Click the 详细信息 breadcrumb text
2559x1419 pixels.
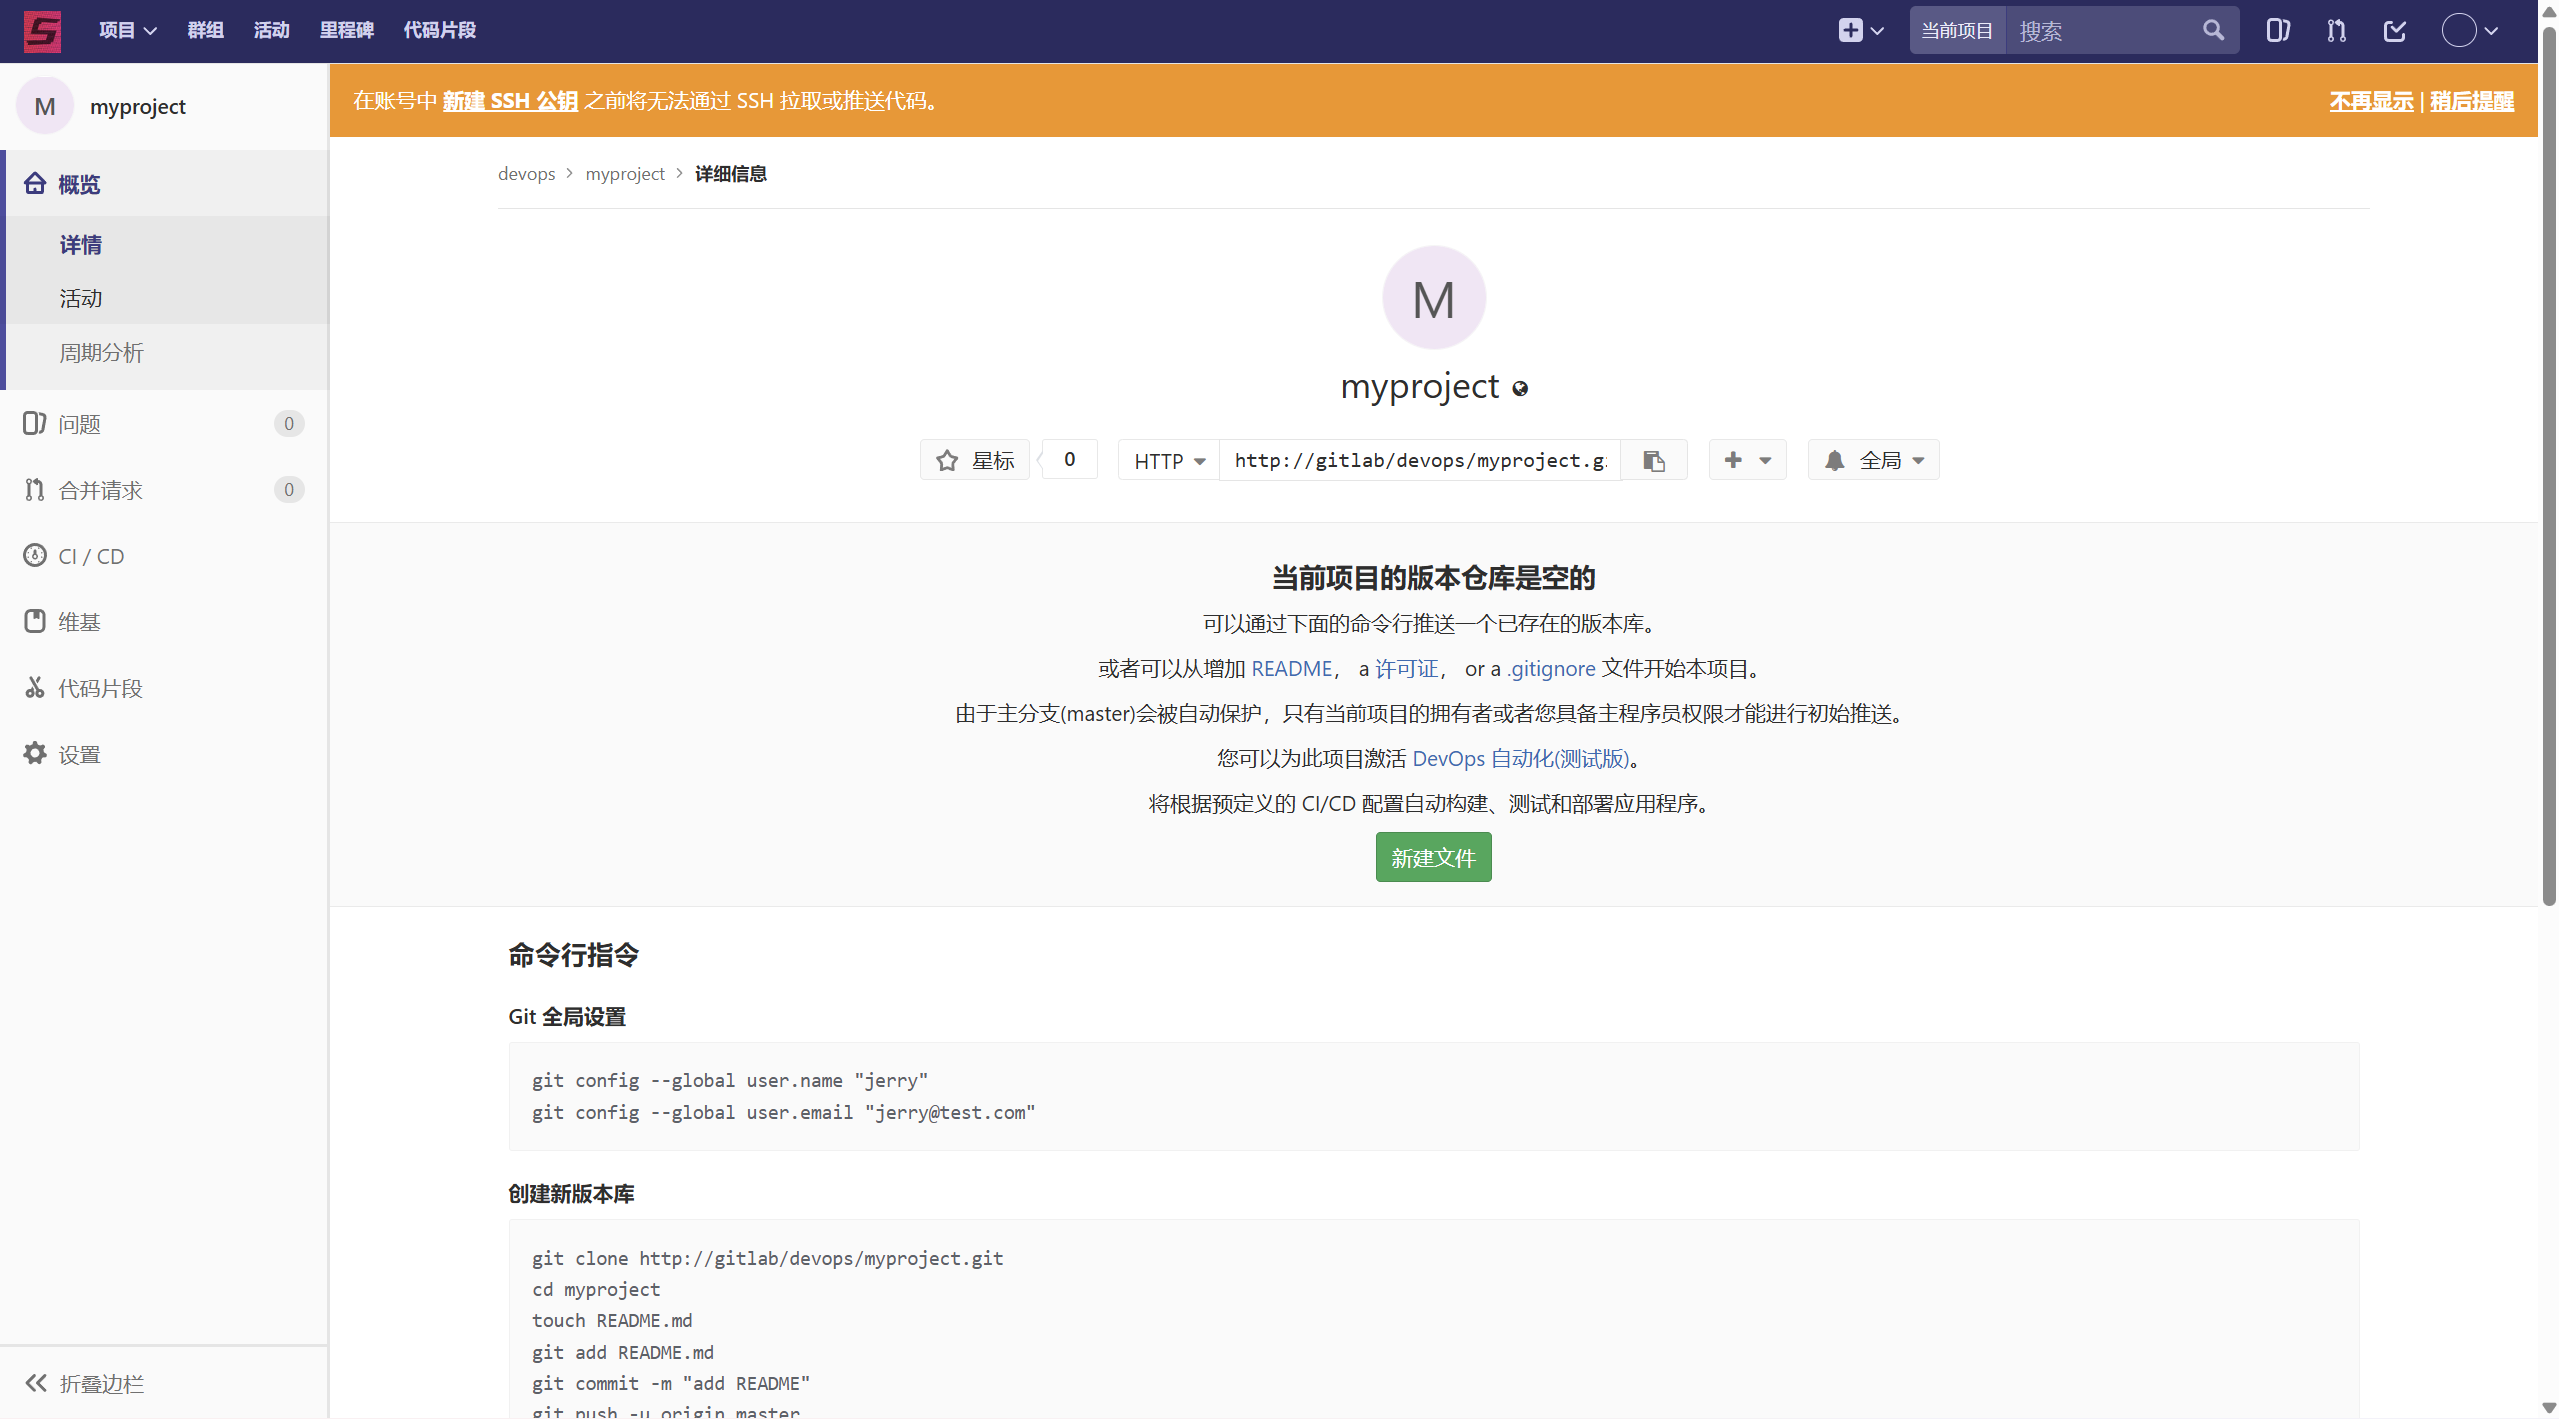click(731, 174)
